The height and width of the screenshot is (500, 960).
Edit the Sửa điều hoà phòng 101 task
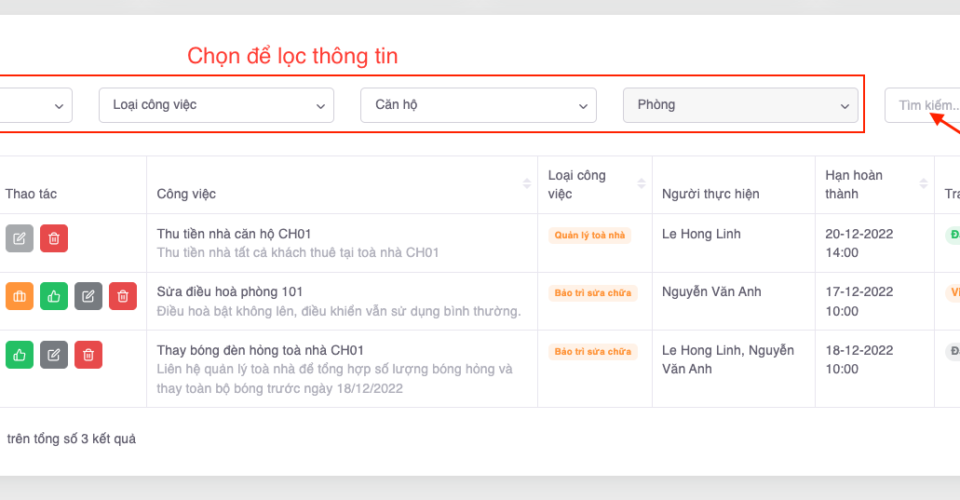pyautogui.click(x=88, y=296)
